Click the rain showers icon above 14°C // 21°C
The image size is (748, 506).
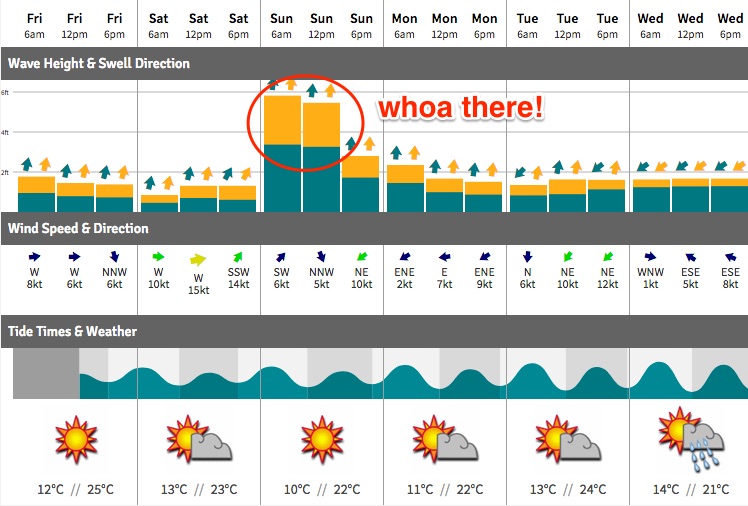click(691, 439)
